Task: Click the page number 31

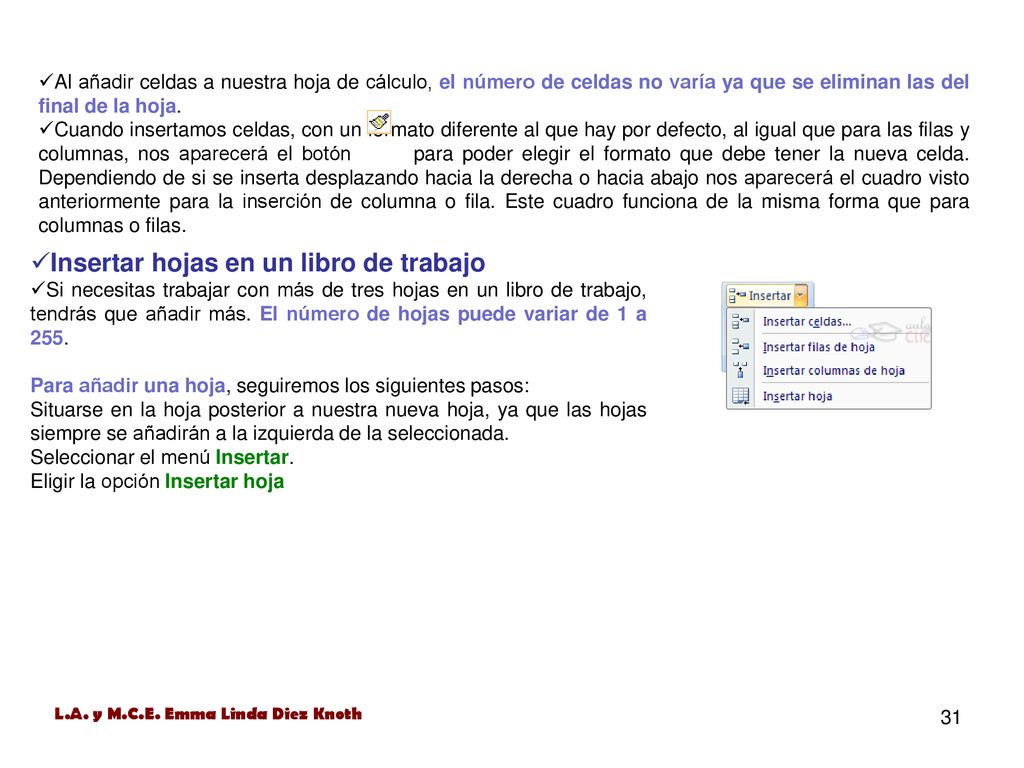Action: coord(950,717)
